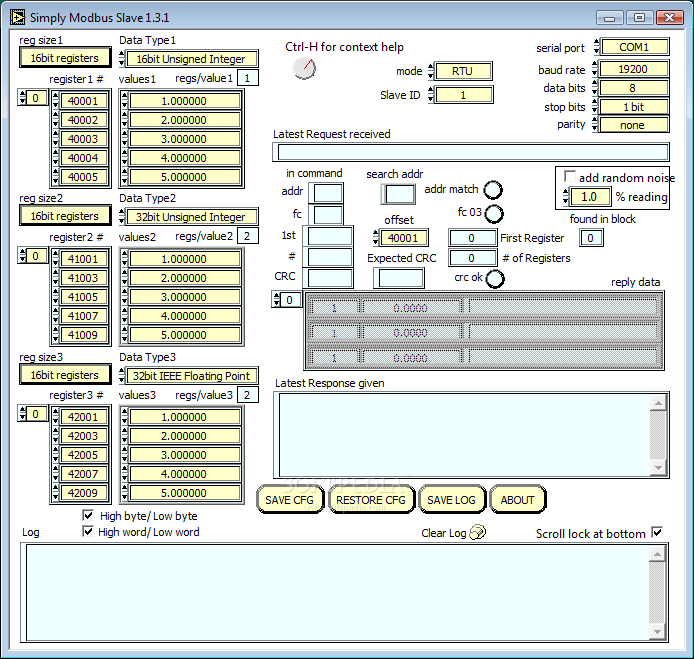This screenshot has height=659, width=694.
Task: Click register 40003 field
Action: tap(83, 139)
